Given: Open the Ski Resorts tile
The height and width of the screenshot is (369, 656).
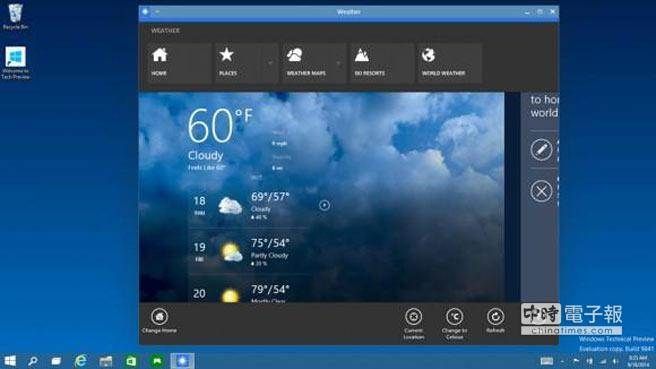Looking at the screenshot, I should [382, 62].
